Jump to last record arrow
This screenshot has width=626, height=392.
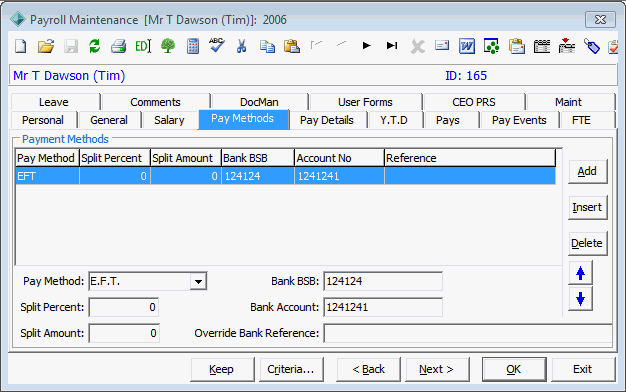392,46
